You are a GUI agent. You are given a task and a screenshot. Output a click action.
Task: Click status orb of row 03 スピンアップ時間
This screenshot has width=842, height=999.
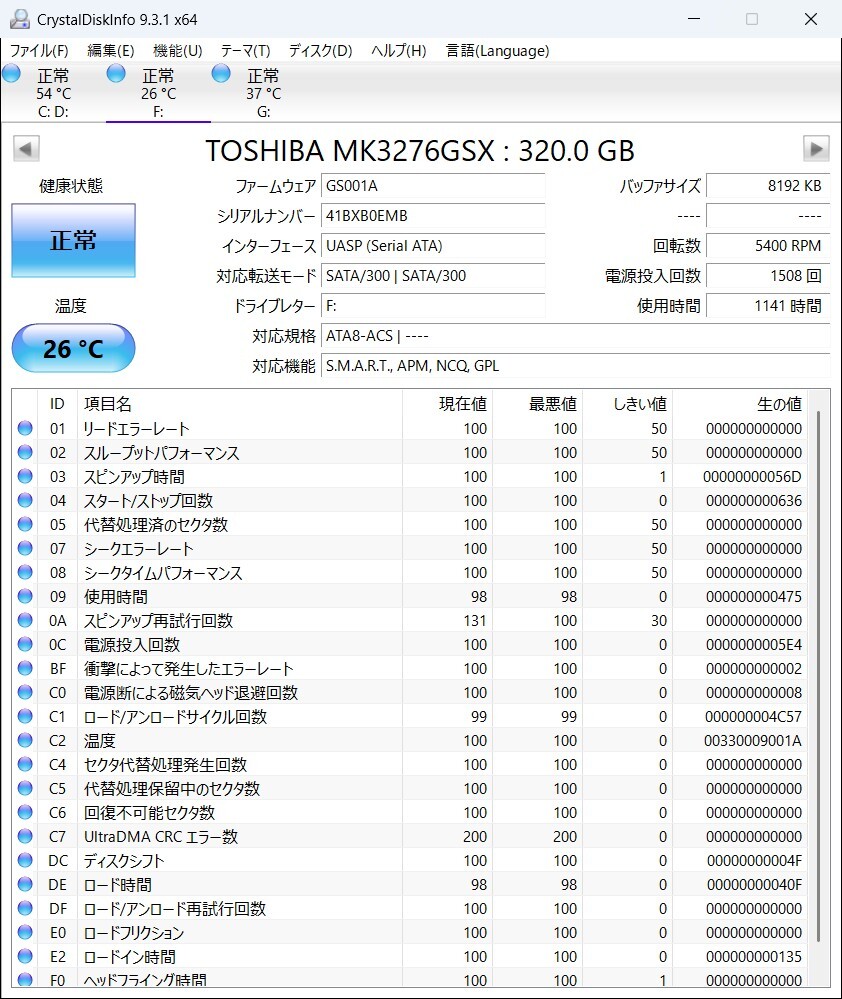[25, 476]
